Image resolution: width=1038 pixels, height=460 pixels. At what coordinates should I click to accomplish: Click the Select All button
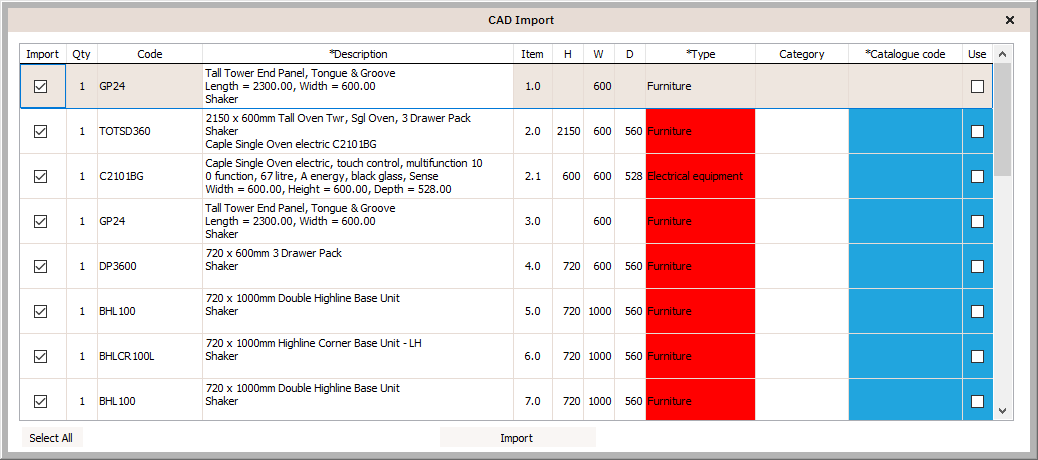(x=52, y=438)
